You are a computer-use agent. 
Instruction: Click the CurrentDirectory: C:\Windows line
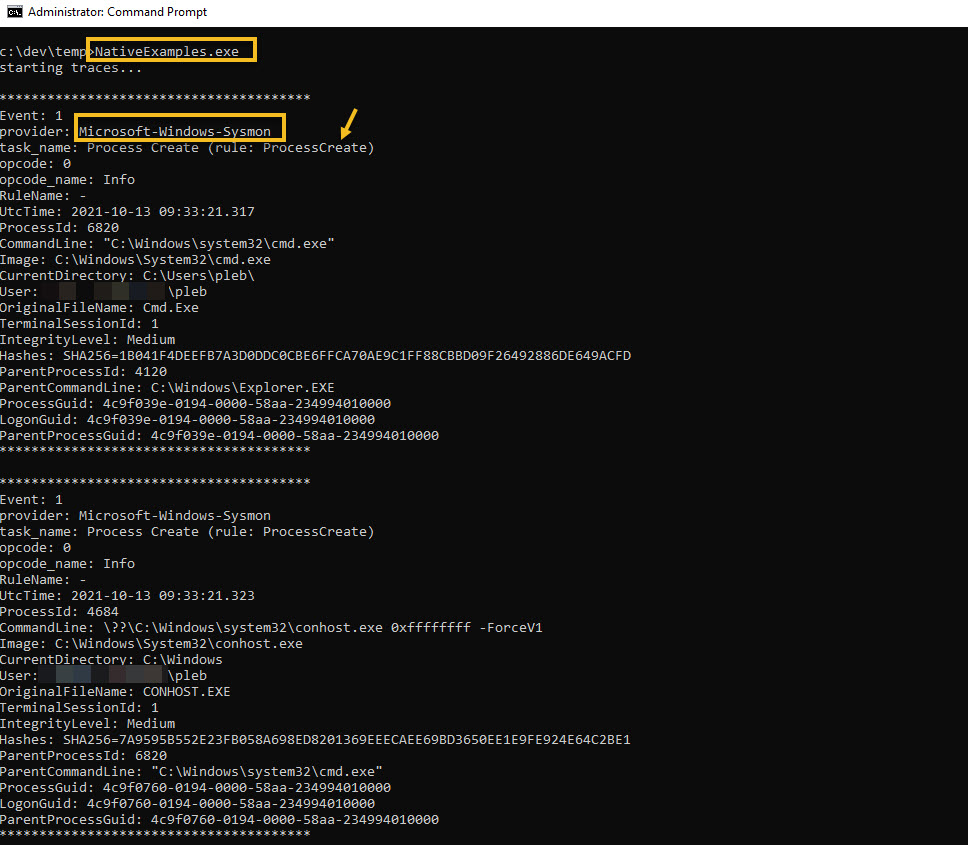111,660
